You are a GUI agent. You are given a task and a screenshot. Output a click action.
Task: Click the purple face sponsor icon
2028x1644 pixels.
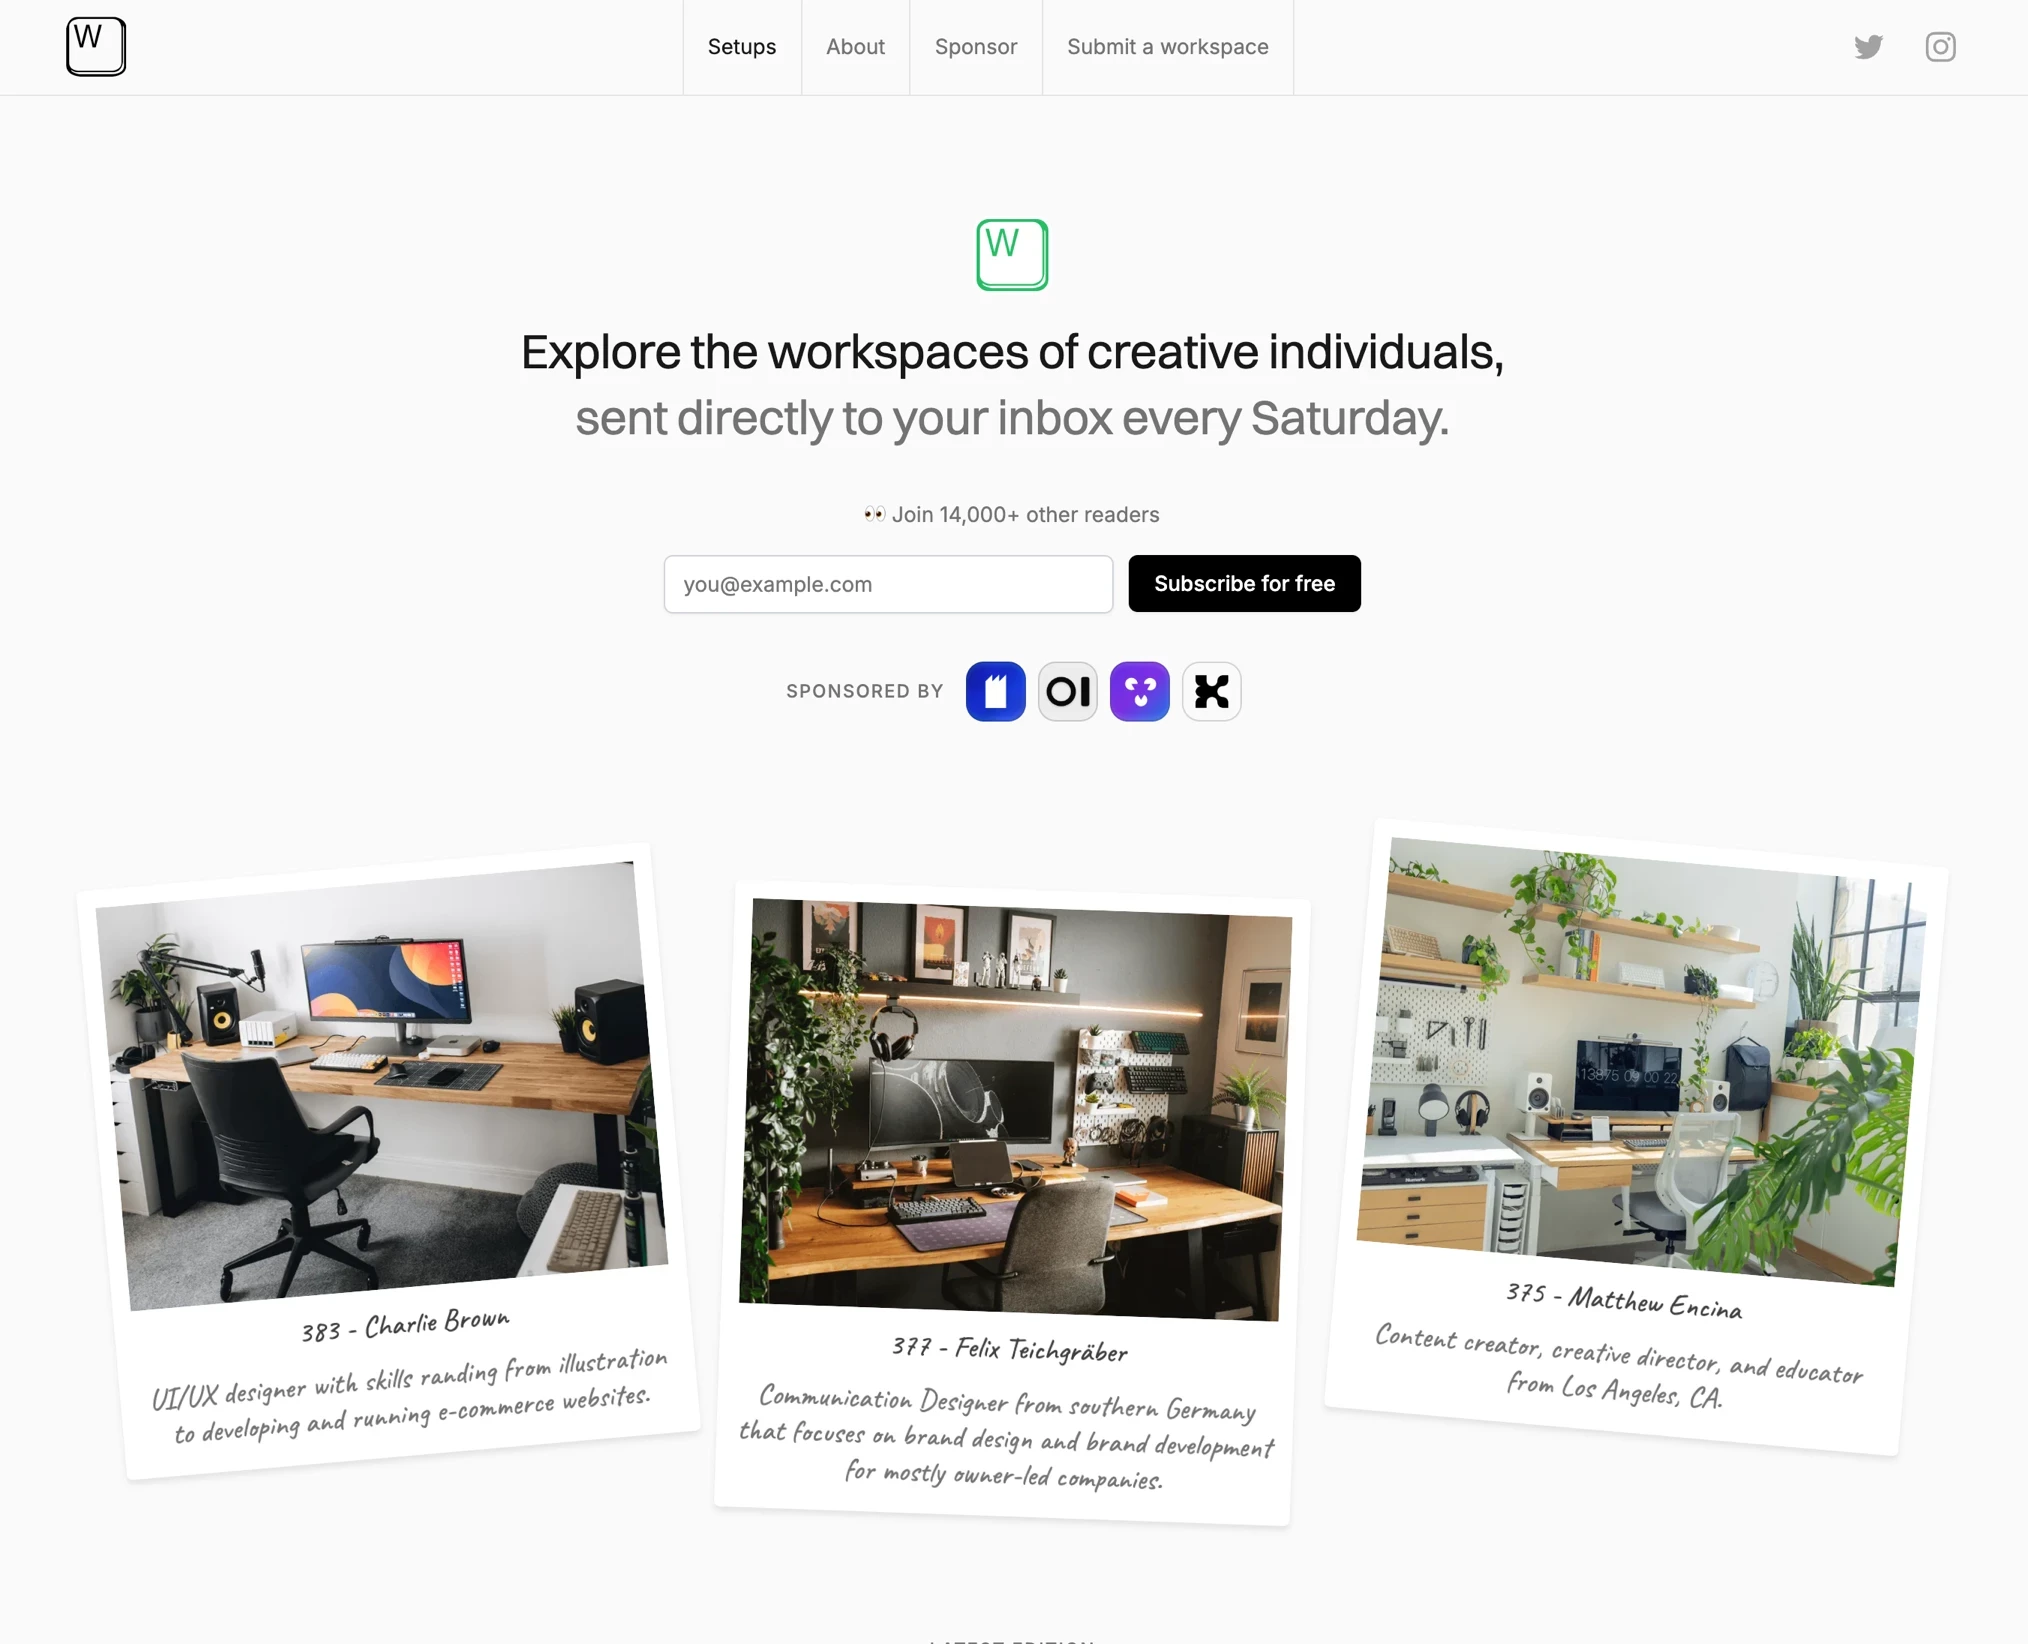(1139, 689)
